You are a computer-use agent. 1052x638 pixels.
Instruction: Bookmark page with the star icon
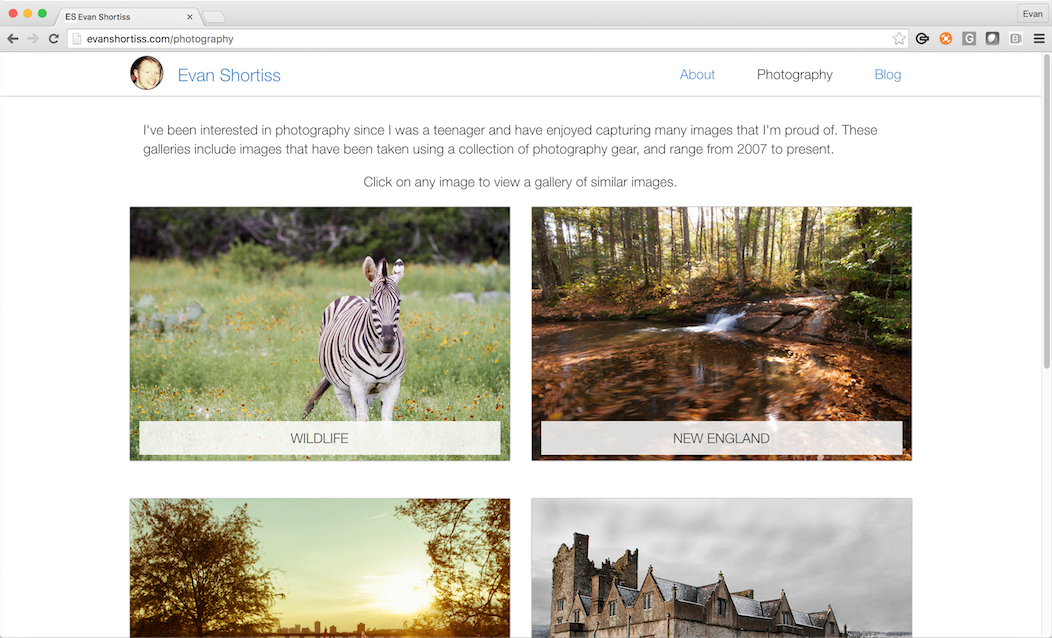point(899,39)
